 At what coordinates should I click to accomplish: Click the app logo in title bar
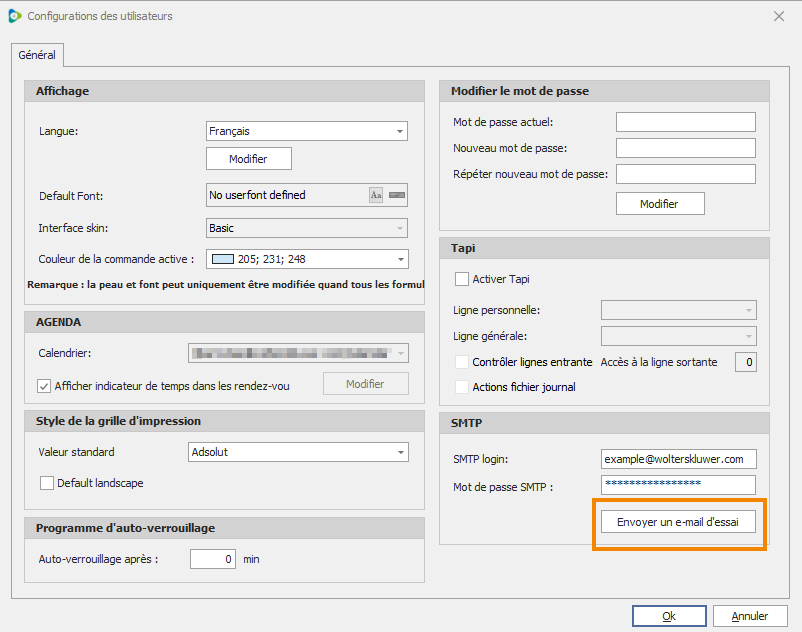[x=15, y=16]
